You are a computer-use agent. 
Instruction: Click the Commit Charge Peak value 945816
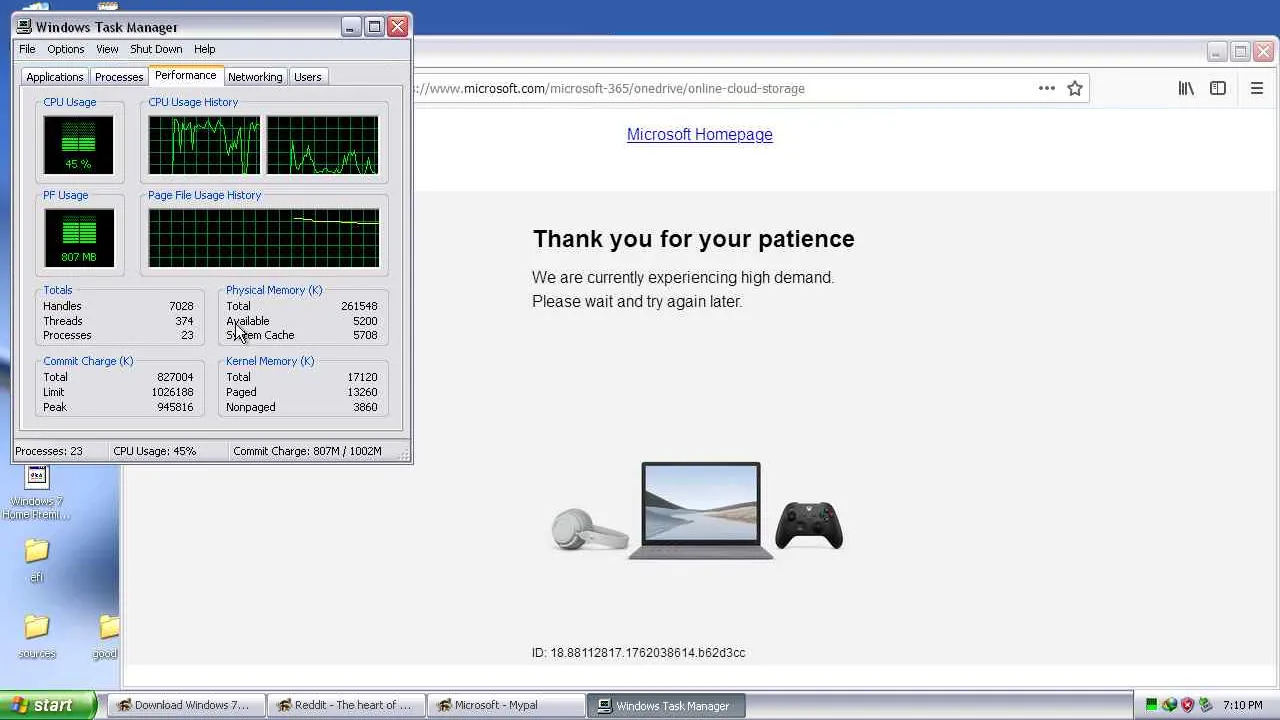(x=175, y=407)
